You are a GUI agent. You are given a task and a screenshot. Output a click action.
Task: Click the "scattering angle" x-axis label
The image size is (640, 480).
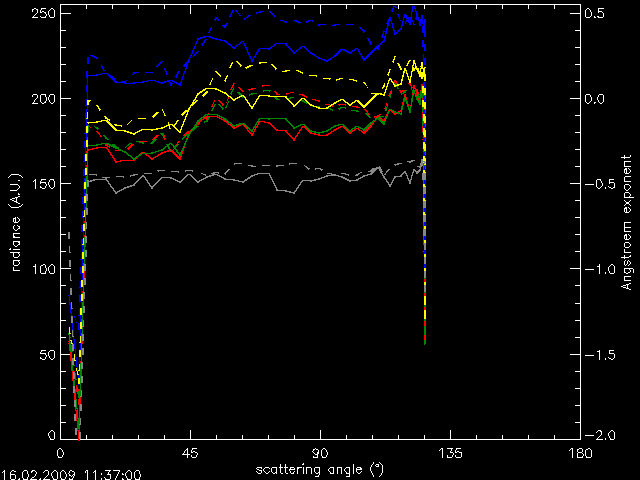point(320,468)
